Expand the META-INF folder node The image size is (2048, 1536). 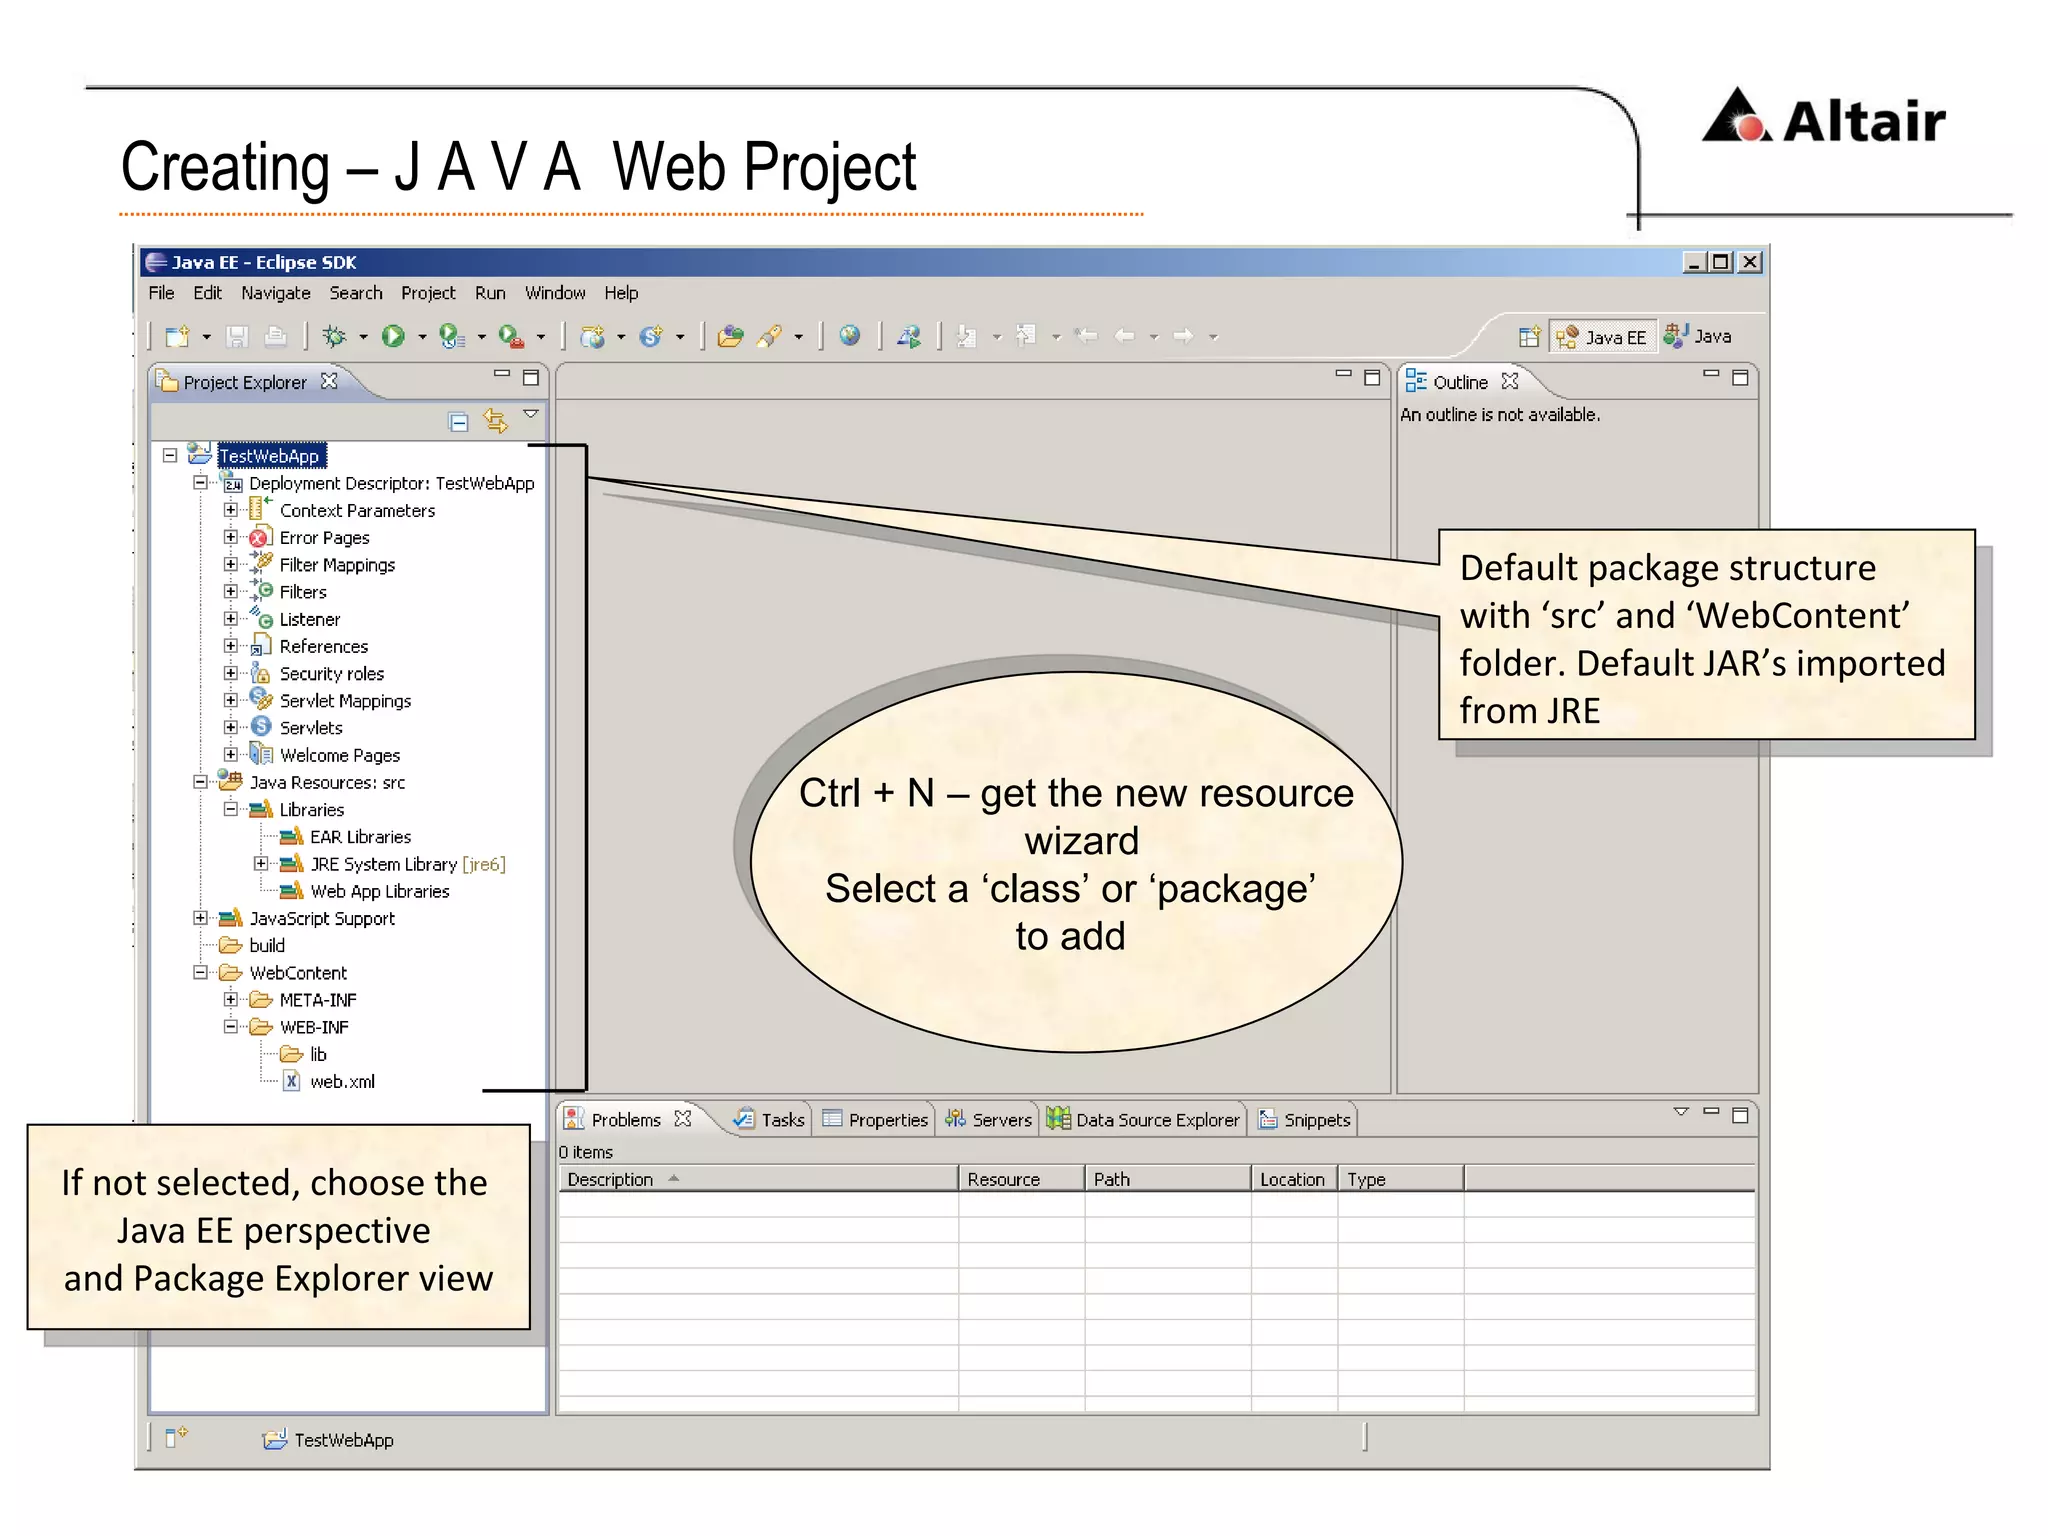tap(231, 999)
